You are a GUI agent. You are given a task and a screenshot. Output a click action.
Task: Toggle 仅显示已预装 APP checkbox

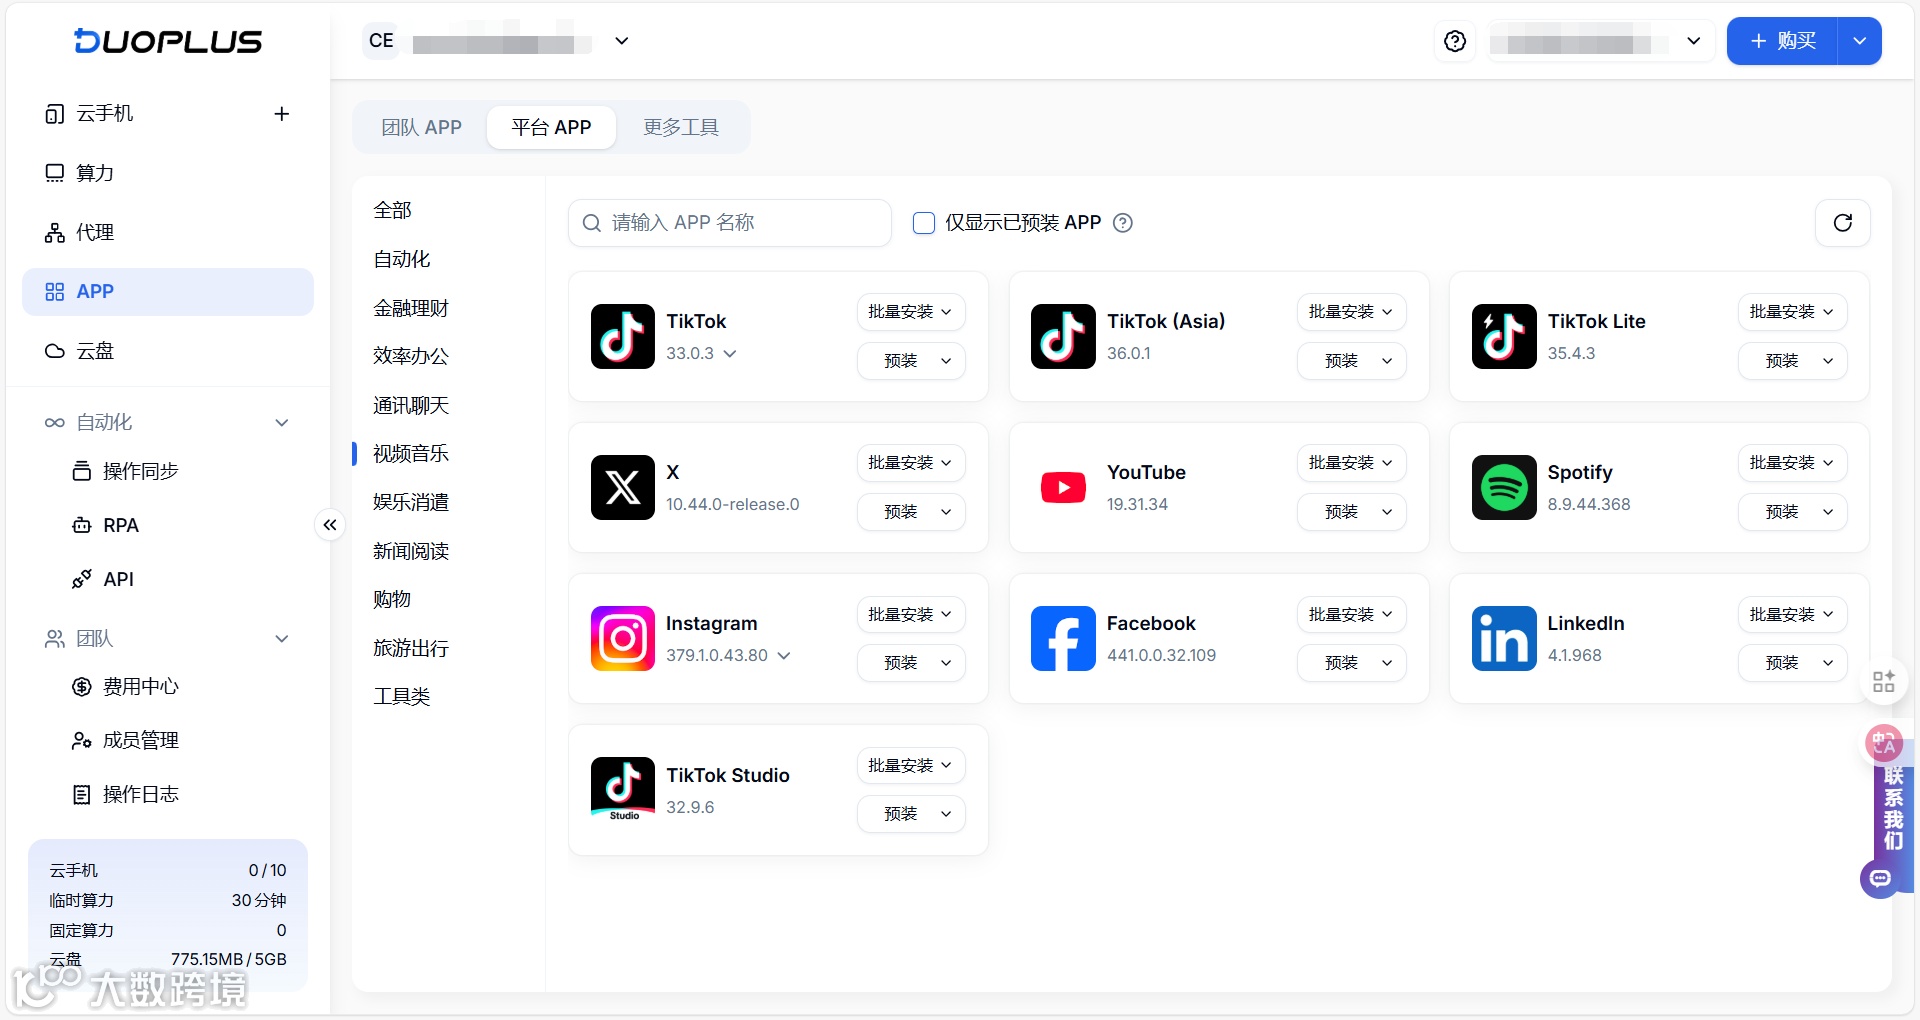tap(924, 223)
